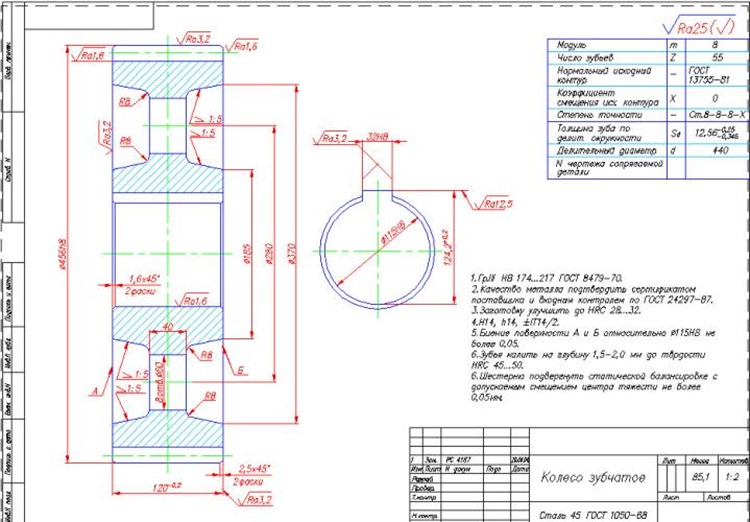The height and width of the screenshot is (522, 750).
Task: Click the ø280 diameter dimension text
Action: (268, 254)
